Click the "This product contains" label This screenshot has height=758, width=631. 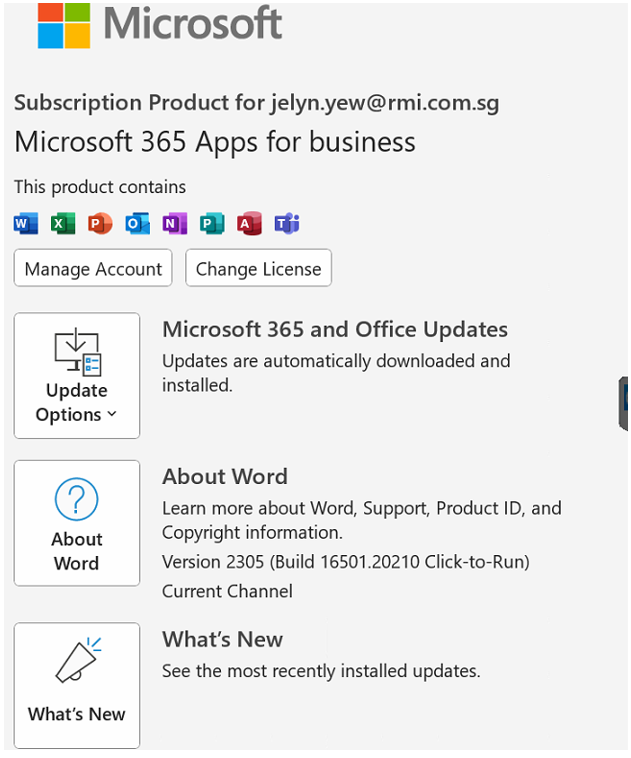[x=100, y=187]
